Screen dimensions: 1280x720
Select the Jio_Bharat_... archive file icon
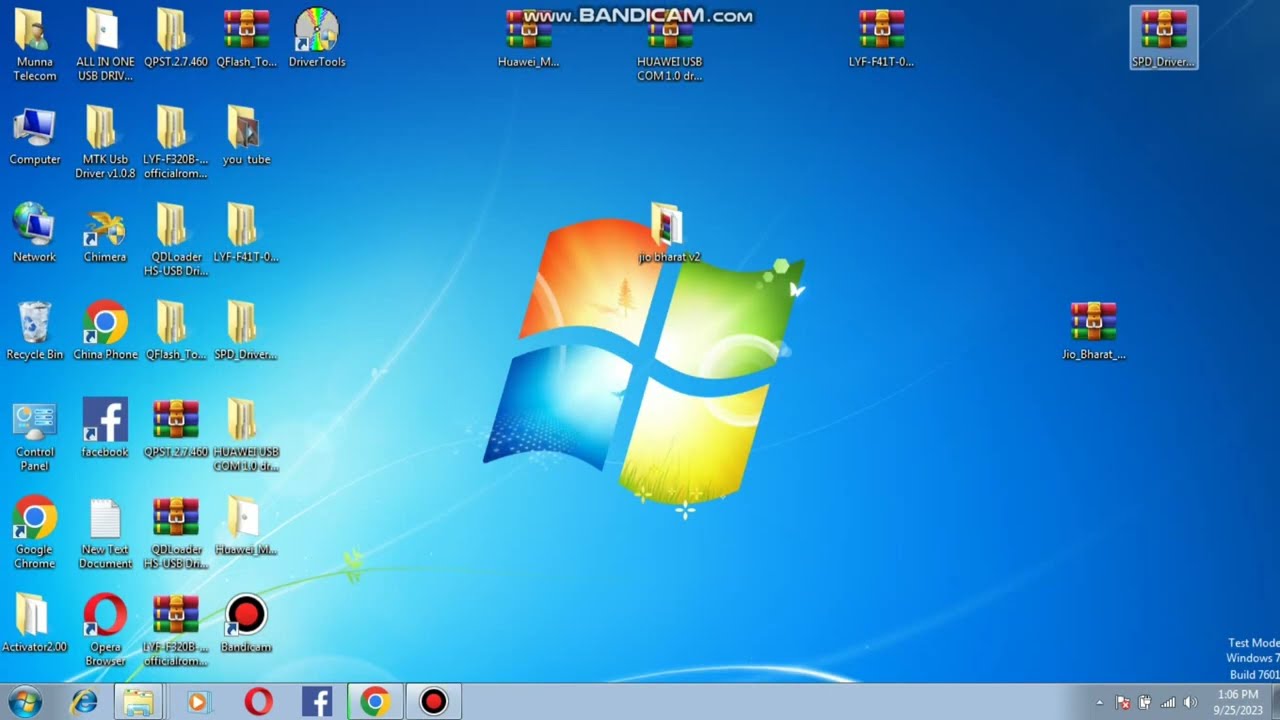point(1093,331)
